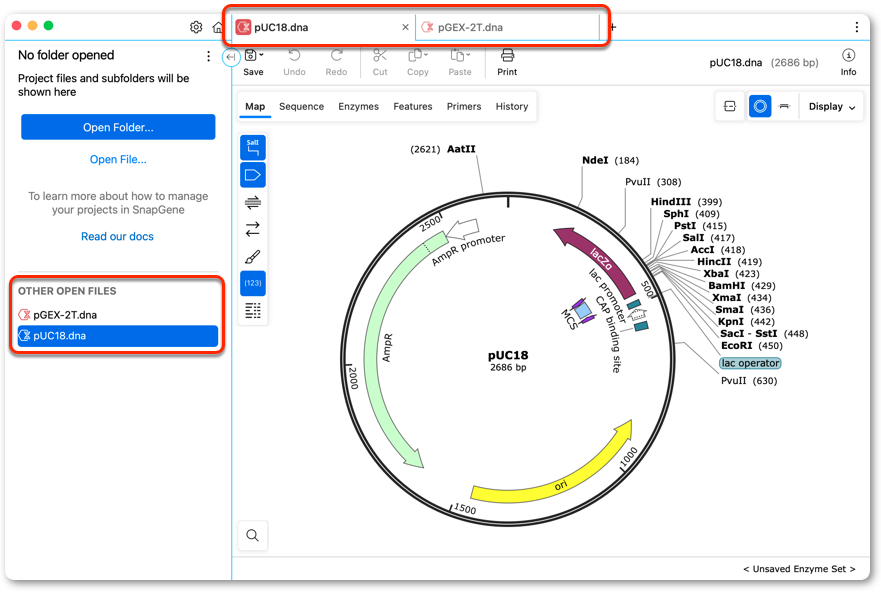Click the Print icon
The width and height of the screenshot is (881, 597).
point(507,62)
